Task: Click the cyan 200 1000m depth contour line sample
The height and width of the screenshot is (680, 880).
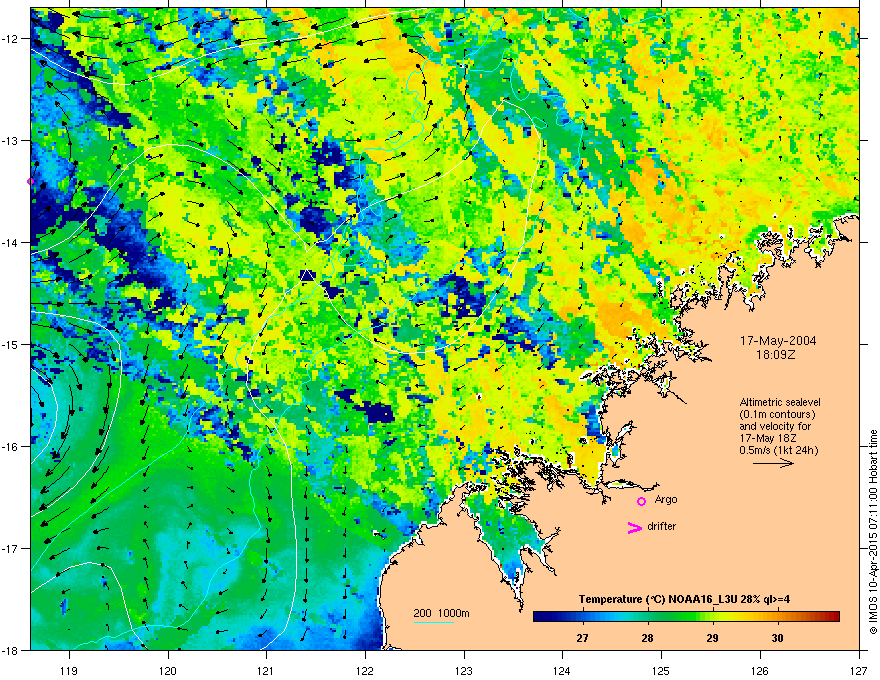Action: coord(433,622)
